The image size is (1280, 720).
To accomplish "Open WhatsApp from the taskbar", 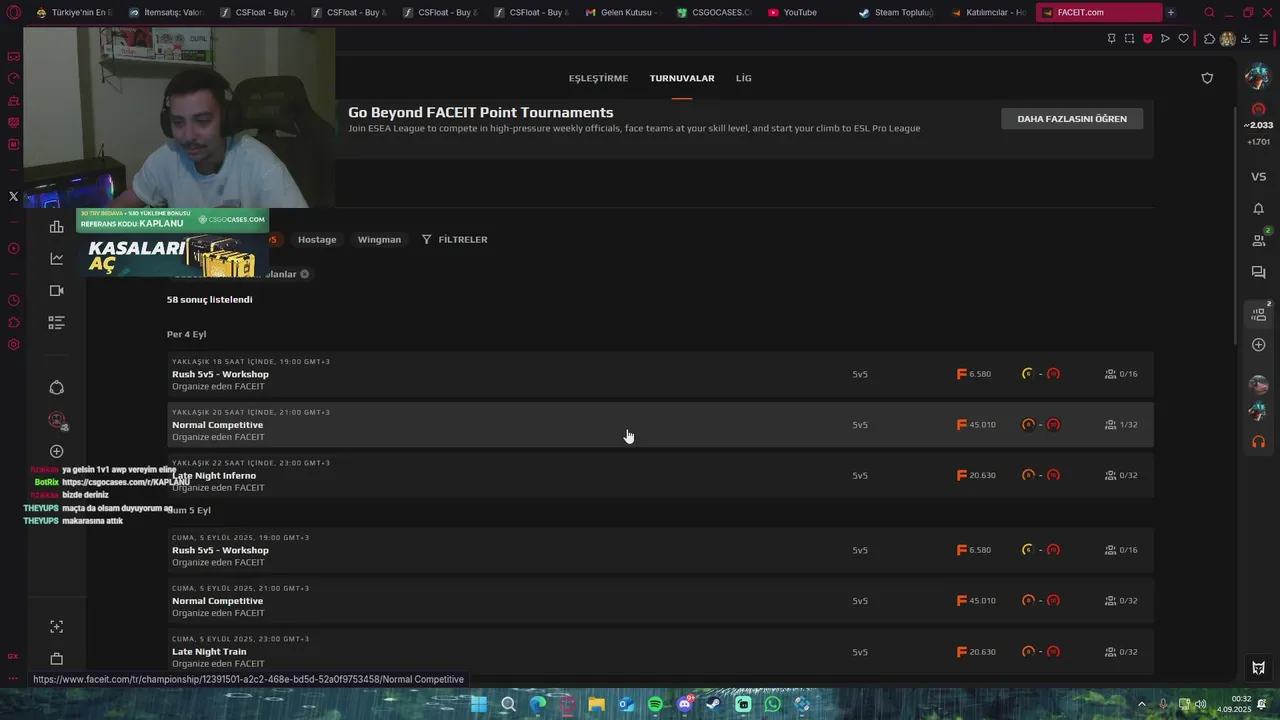I will (x=772, y=704).
